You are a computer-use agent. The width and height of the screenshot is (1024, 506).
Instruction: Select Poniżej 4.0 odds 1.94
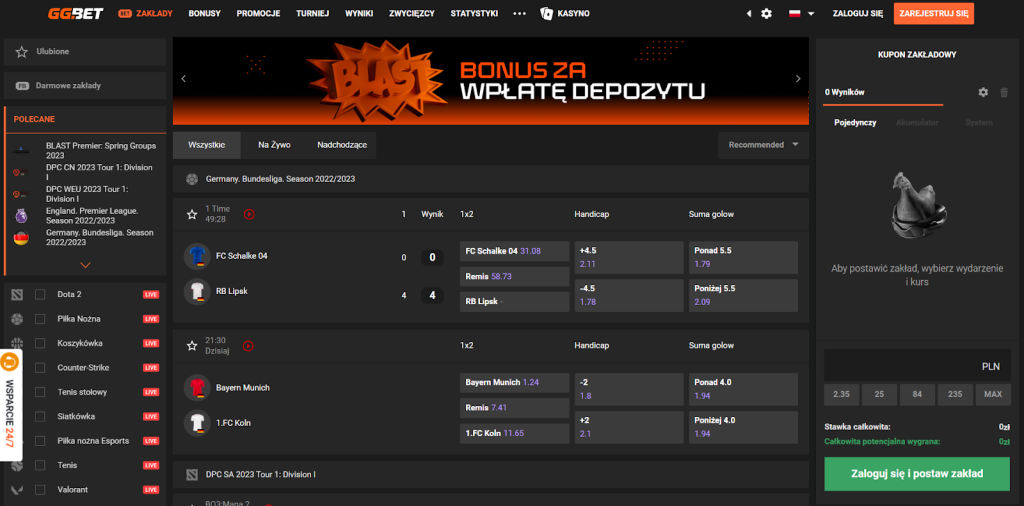point(743,427)
